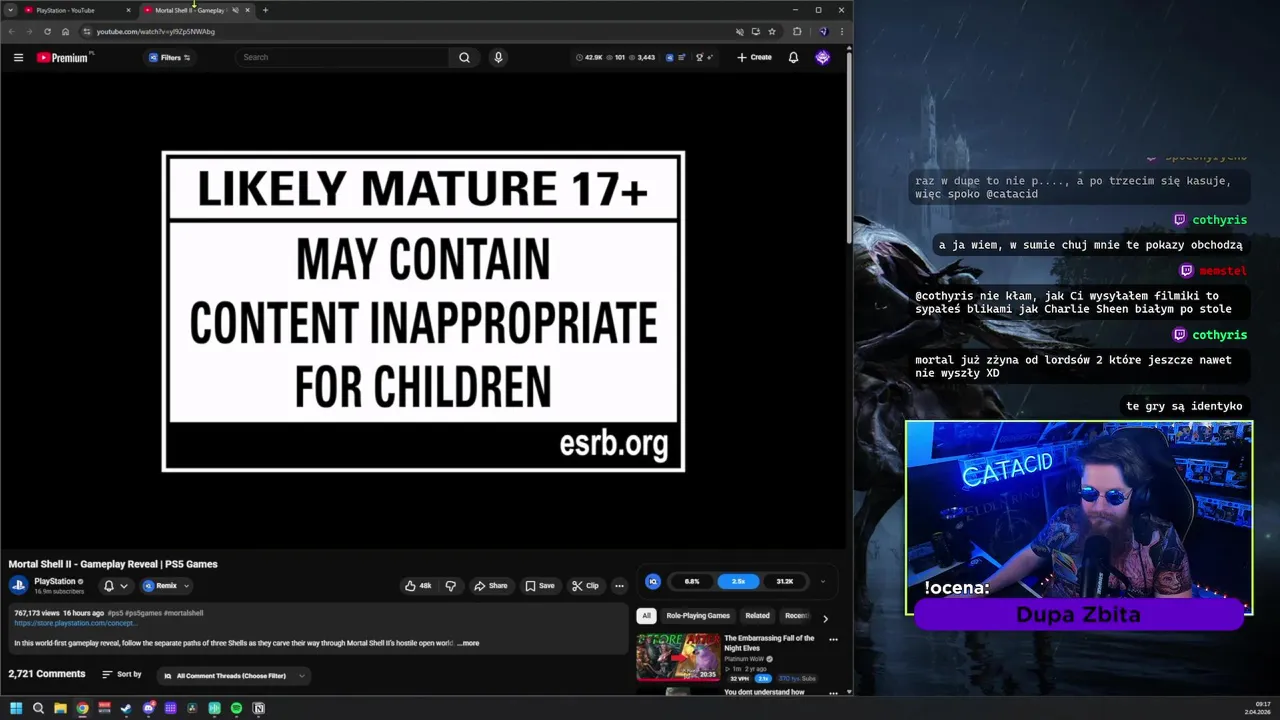Start voice search with the microphone icon
This screenshot has height=720, width=1280.
click(498, 57)
